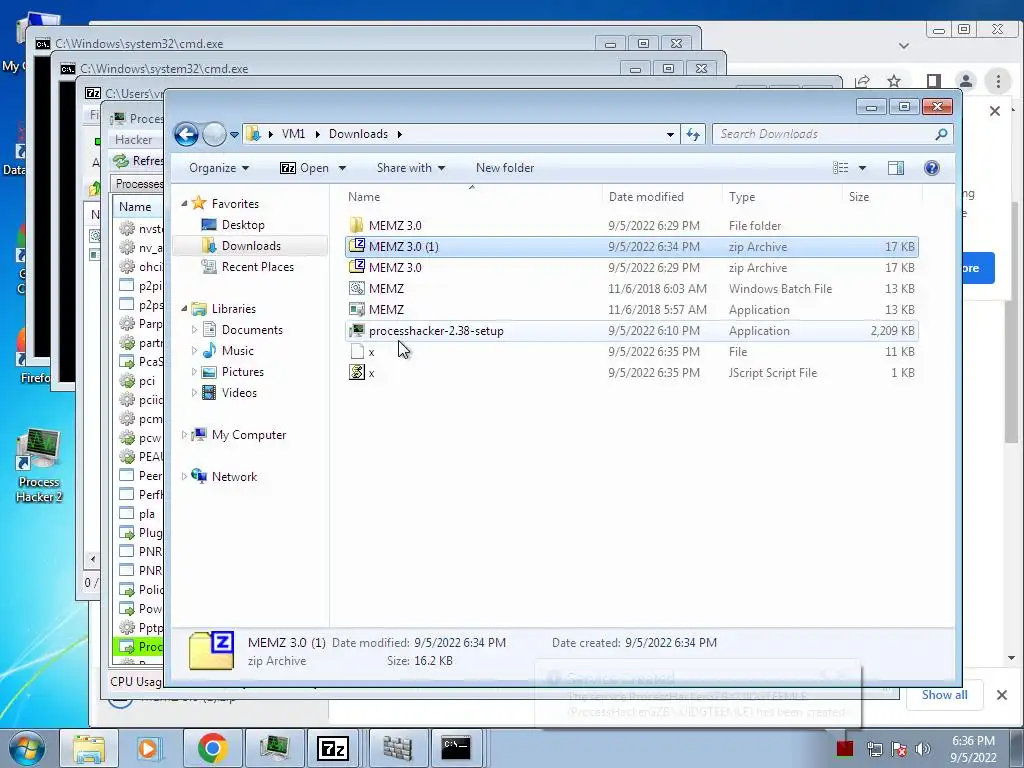
Task: Open Process Hacker 2 desktop shortcut
Action: (39, 466)
